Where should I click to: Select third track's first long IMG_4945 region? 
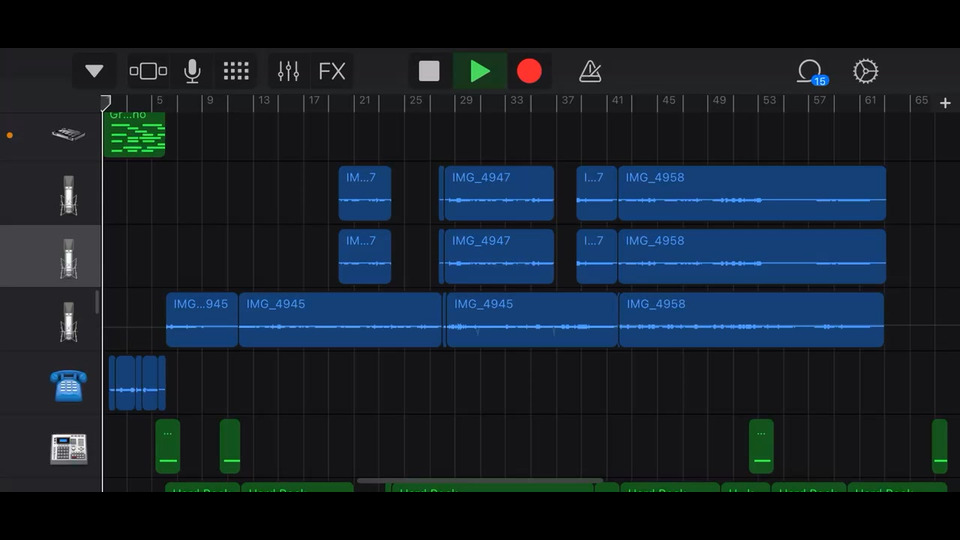[x=340, y=320]
